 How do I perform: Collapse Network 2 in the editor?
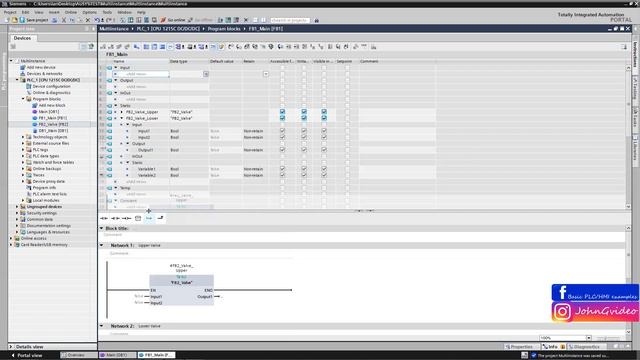(x=102, y=326)
